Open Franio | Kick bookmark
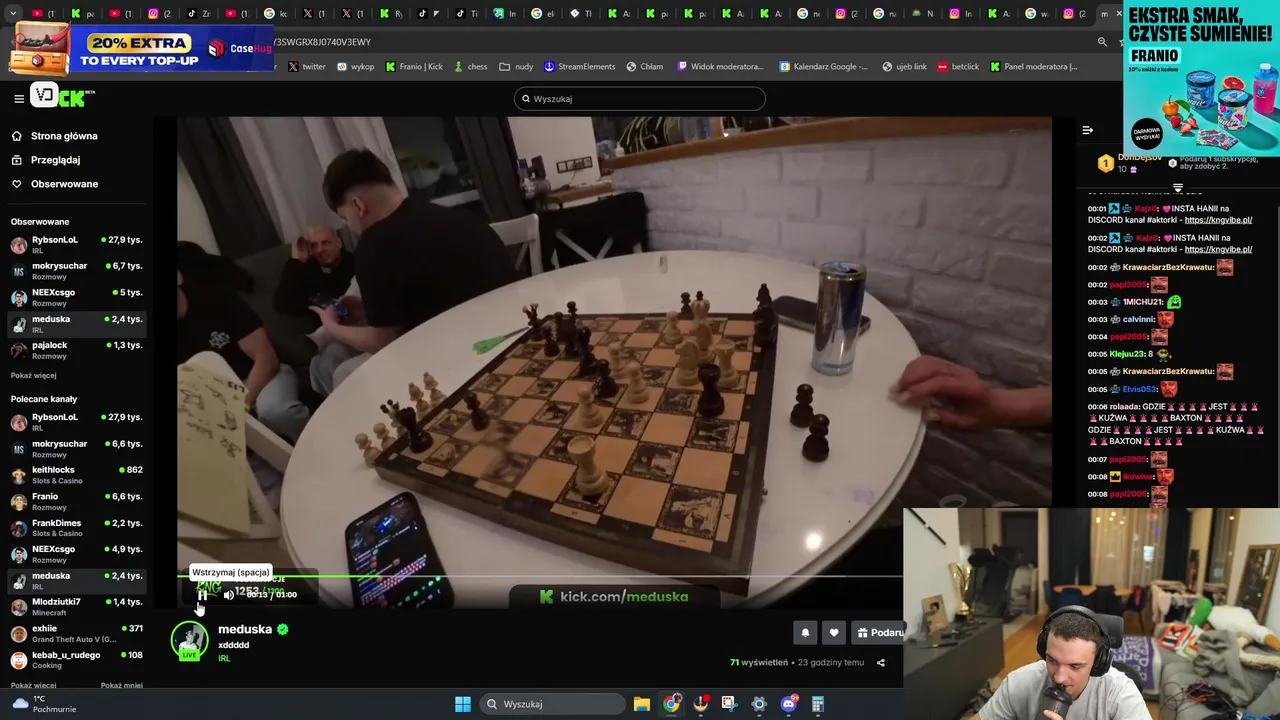The width and height of the screenshot is (1280, 720). click(414, 67)
